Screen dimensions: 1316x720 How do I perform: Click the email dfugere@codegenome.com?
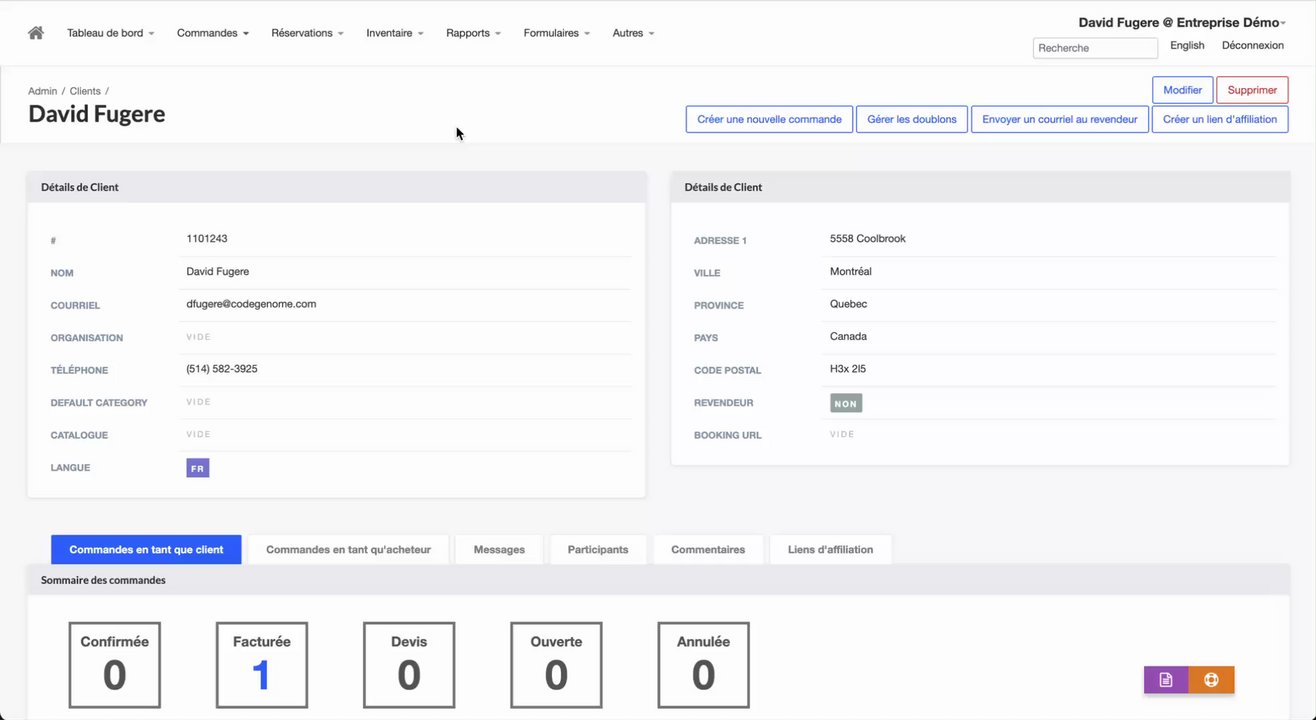point(251,304)
